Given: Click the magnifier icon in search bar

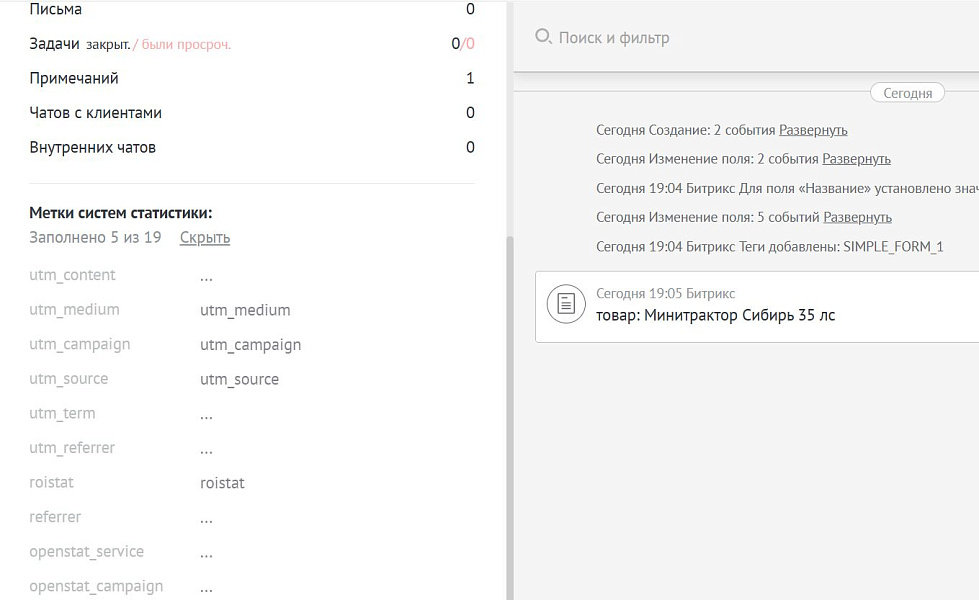Looking at the screenshot, I should point(543,37).
